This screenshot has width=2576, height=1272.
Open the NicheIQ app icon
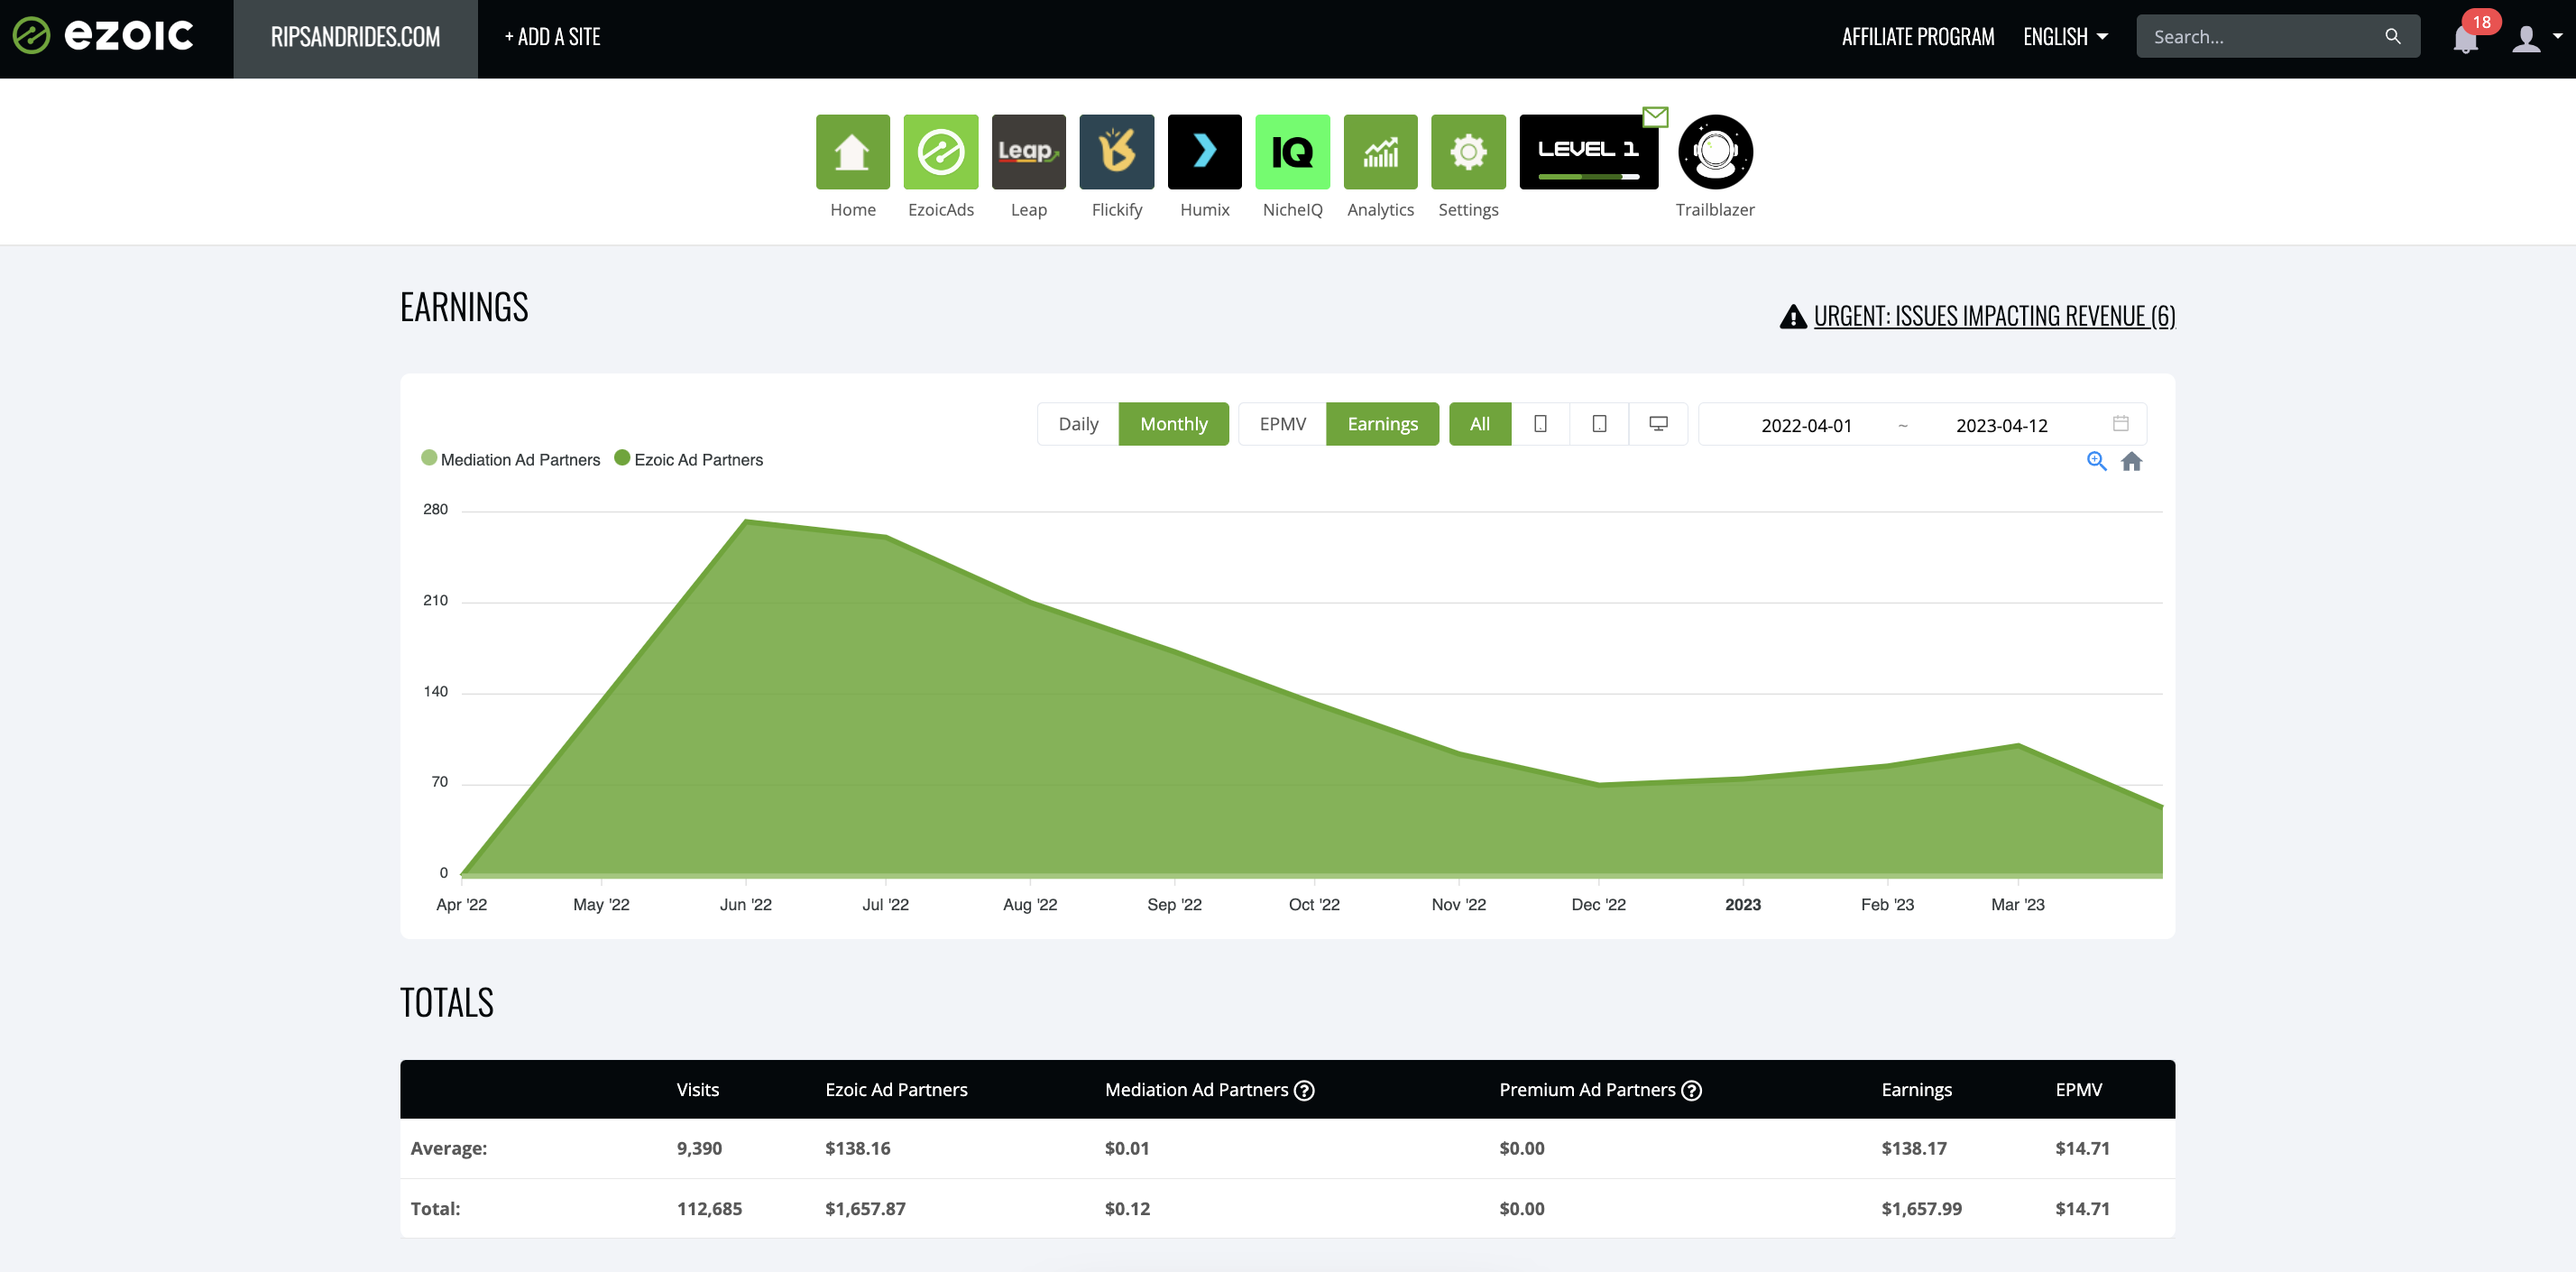[x=1292, y=151]
